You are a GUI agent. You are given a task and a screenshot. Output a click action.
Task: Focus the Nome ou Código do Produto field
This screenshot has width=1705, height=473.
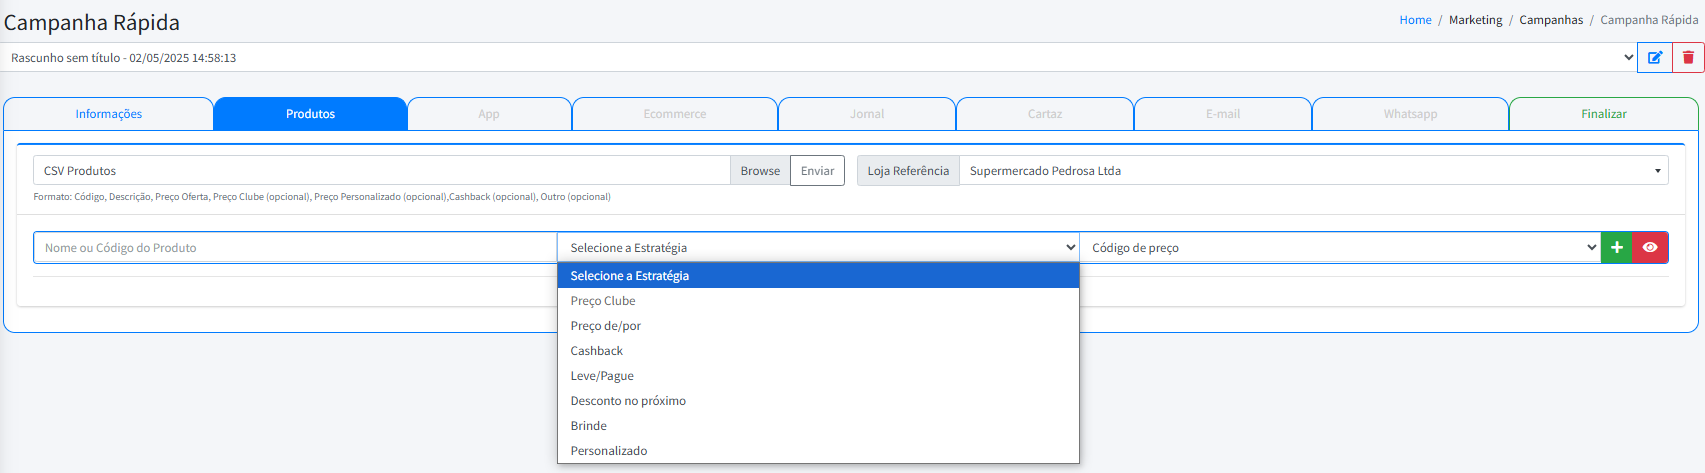point(295,248)
